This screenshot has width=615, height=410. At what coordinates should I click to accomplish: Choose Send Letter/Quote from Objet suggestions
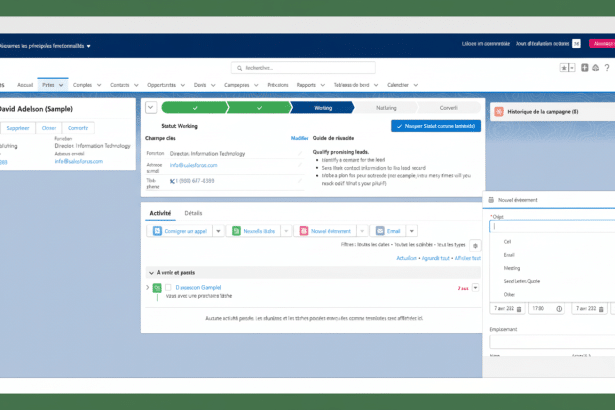[x=522, y=281]
